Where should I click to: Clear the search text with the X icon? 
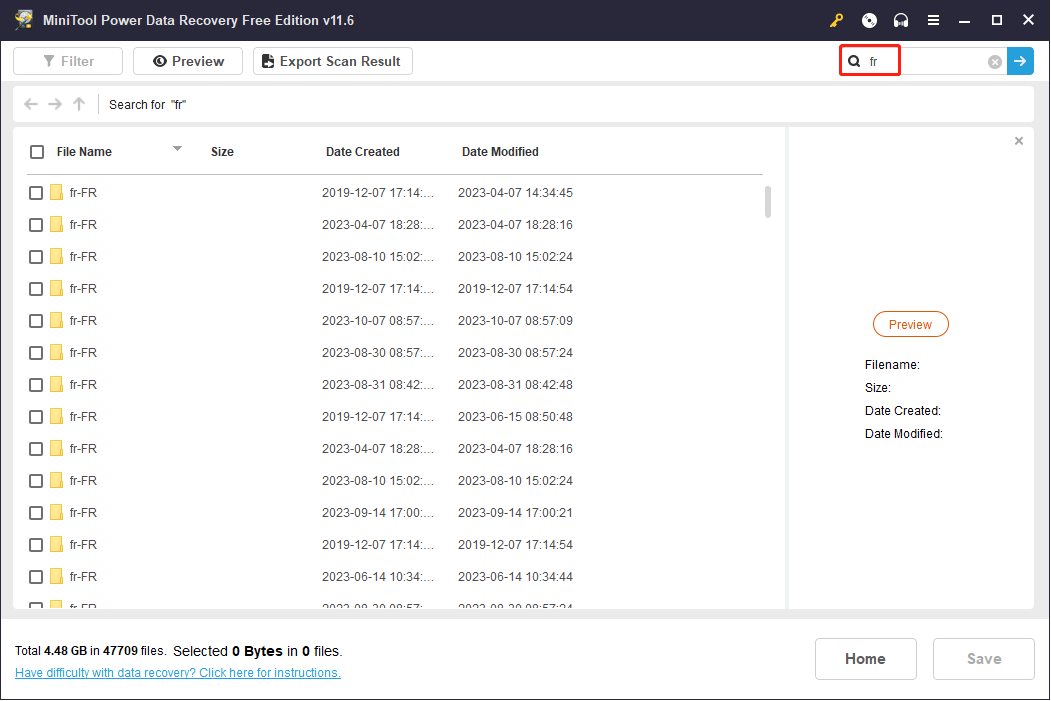(995, 62)
